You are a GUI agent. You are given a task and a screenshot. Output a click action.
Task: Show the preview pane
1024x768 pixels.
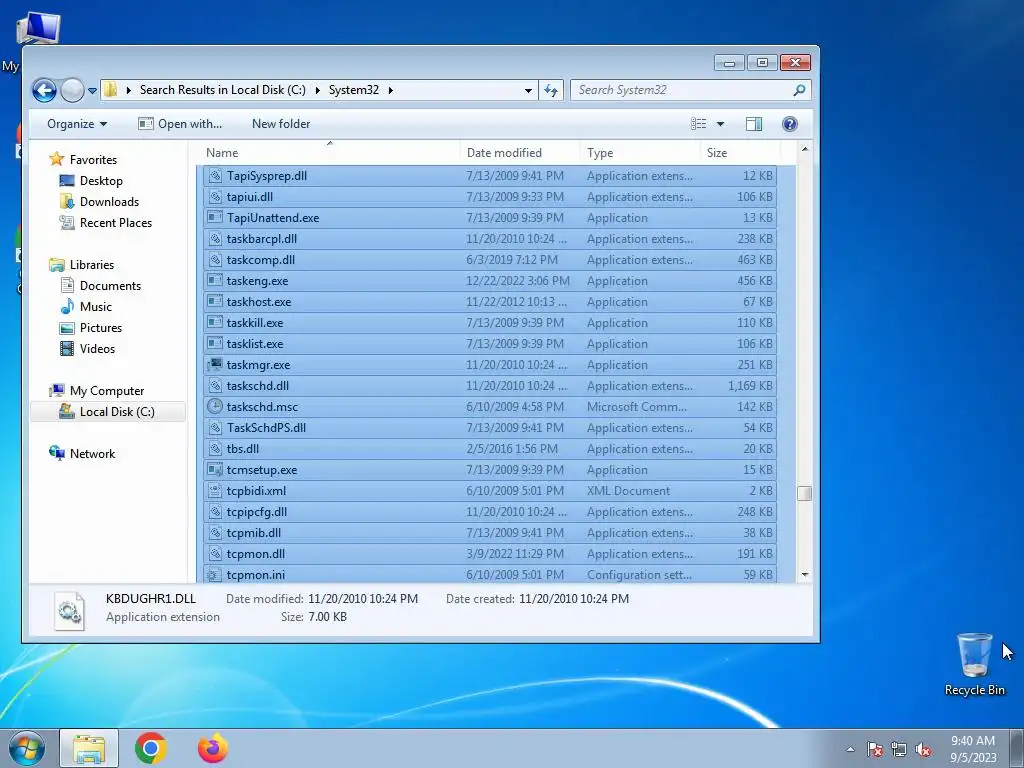tap(754, 124)
